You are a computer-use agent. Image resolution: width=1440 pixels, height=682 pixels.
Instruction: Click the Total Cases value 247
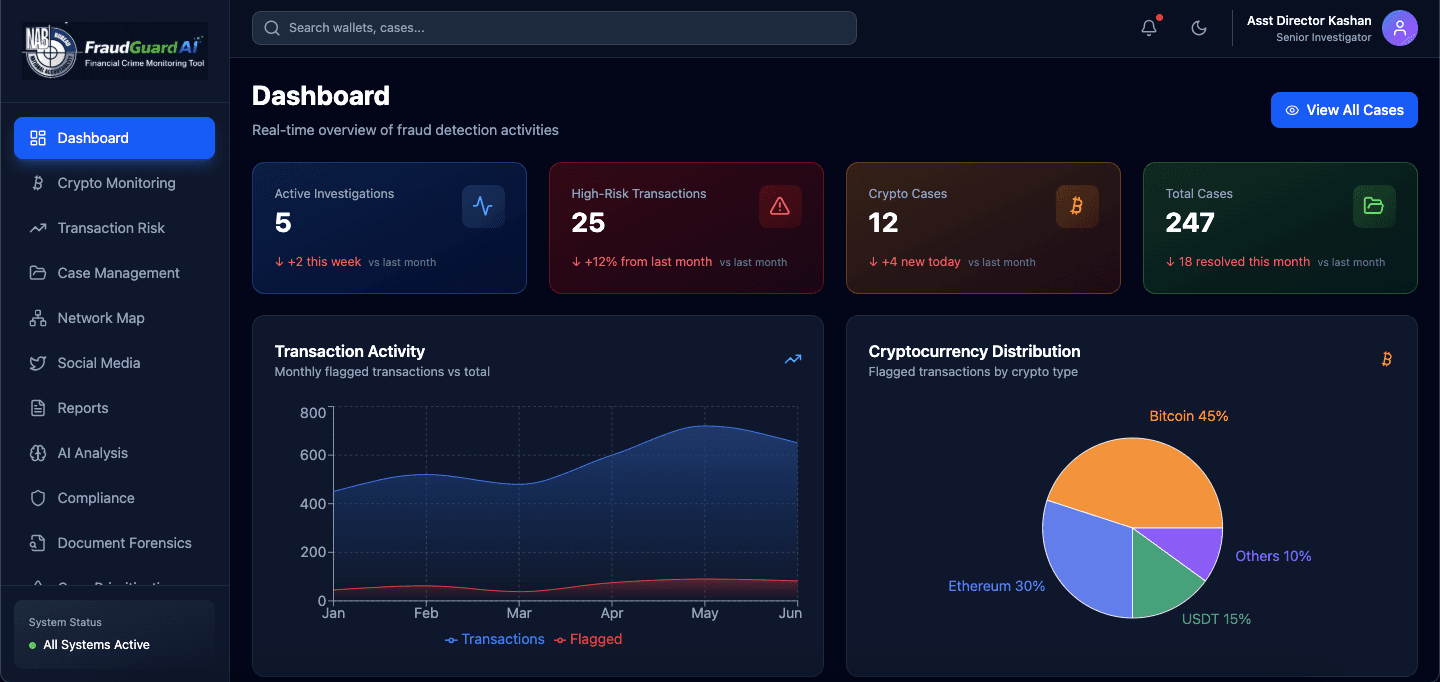coord(1190,222)
